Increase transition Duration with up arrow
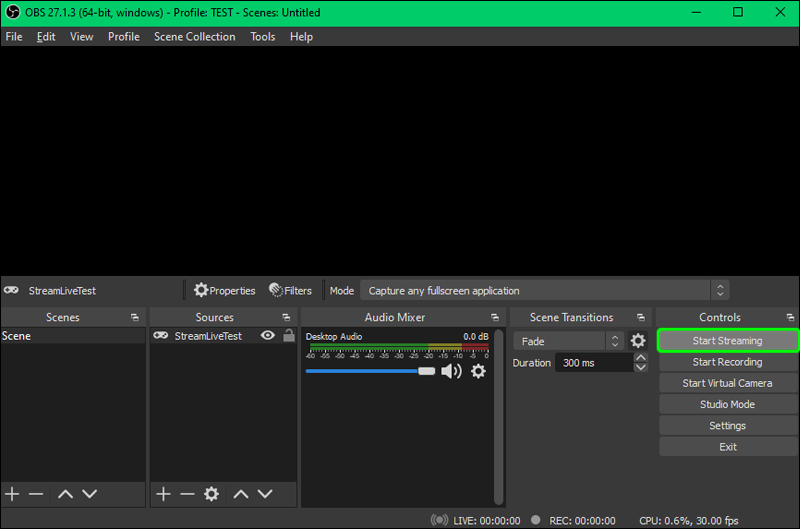The height and width of the screenshot is (529, 800). pyautogui.click(x=641, y=358)
